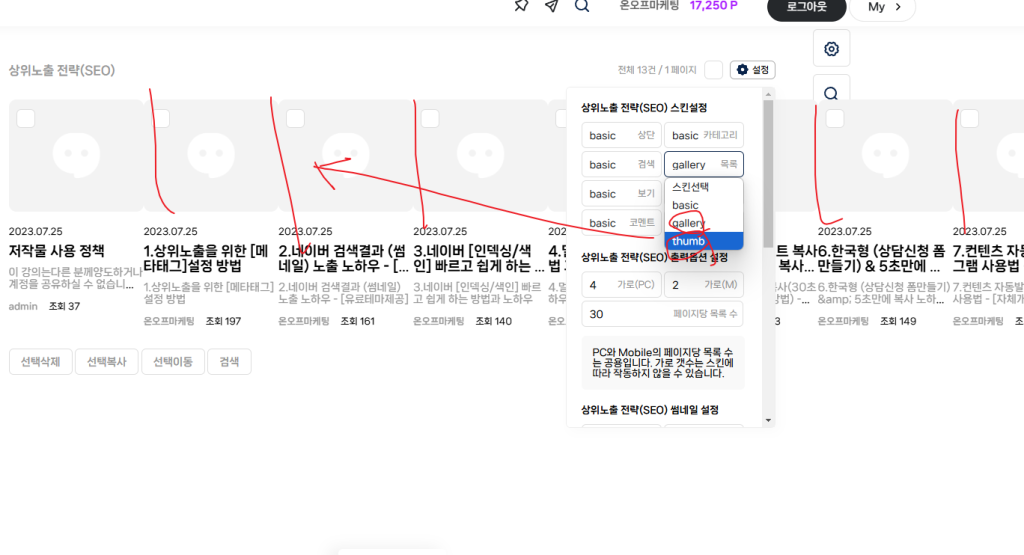
Task: Click the 선택이동 button
Action: click(172, 362)
